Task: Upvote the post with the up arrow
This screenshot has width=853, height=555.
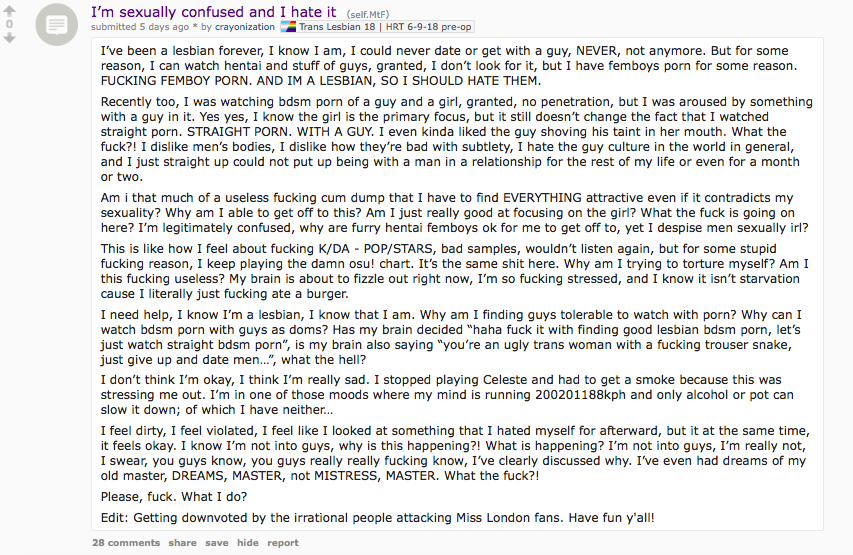Action: pyautogui.click(x=9, y=10)
